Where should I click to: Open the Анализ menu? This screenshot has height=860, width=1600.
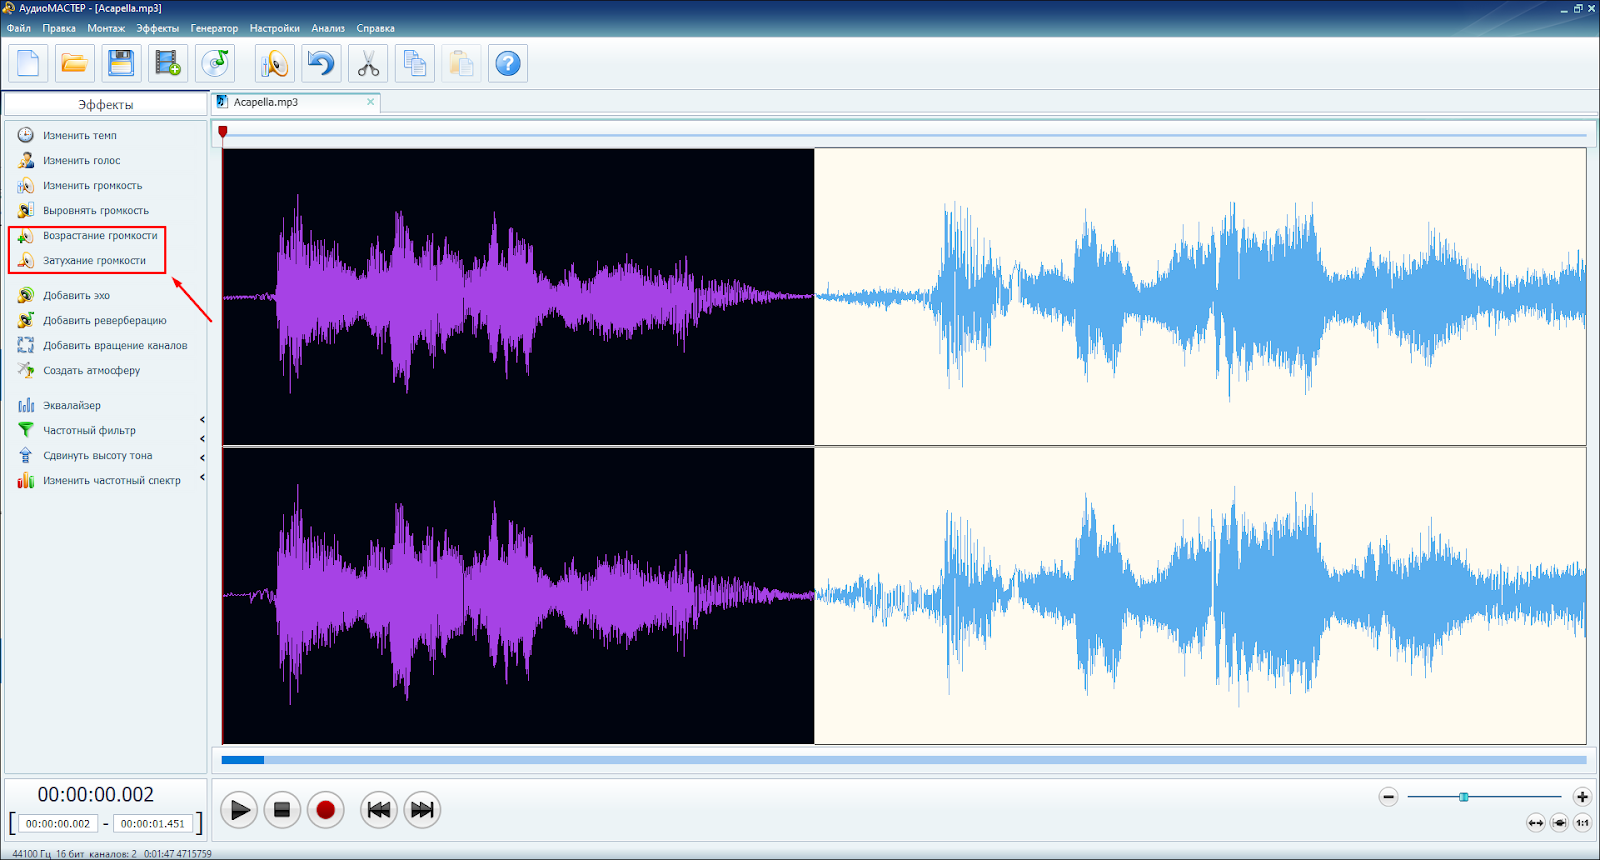pyautogui.click(x=328, y=28)
